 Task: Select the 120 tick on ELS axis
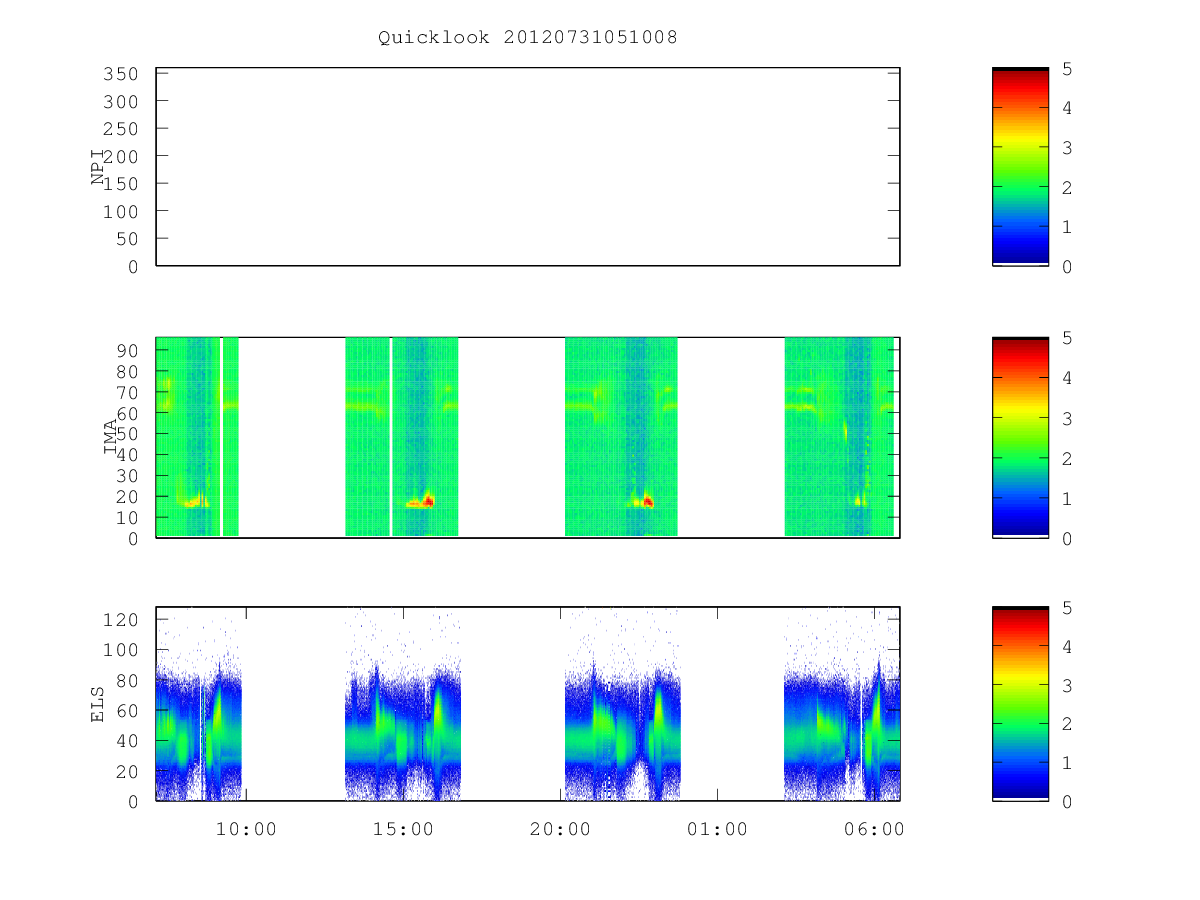point(123,620)
